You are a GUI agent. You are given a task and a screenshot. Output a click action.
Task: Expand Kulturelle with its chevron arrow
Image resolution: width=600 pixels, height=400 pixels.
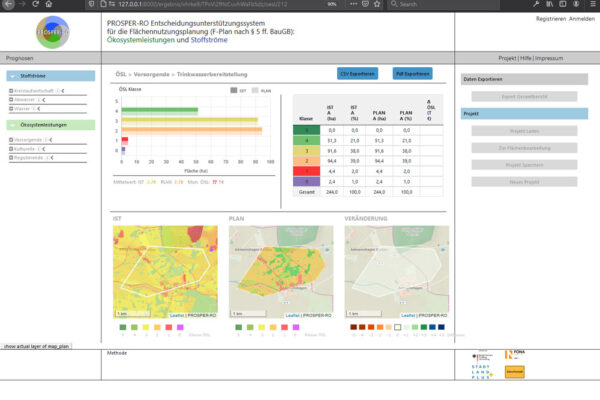44,149
